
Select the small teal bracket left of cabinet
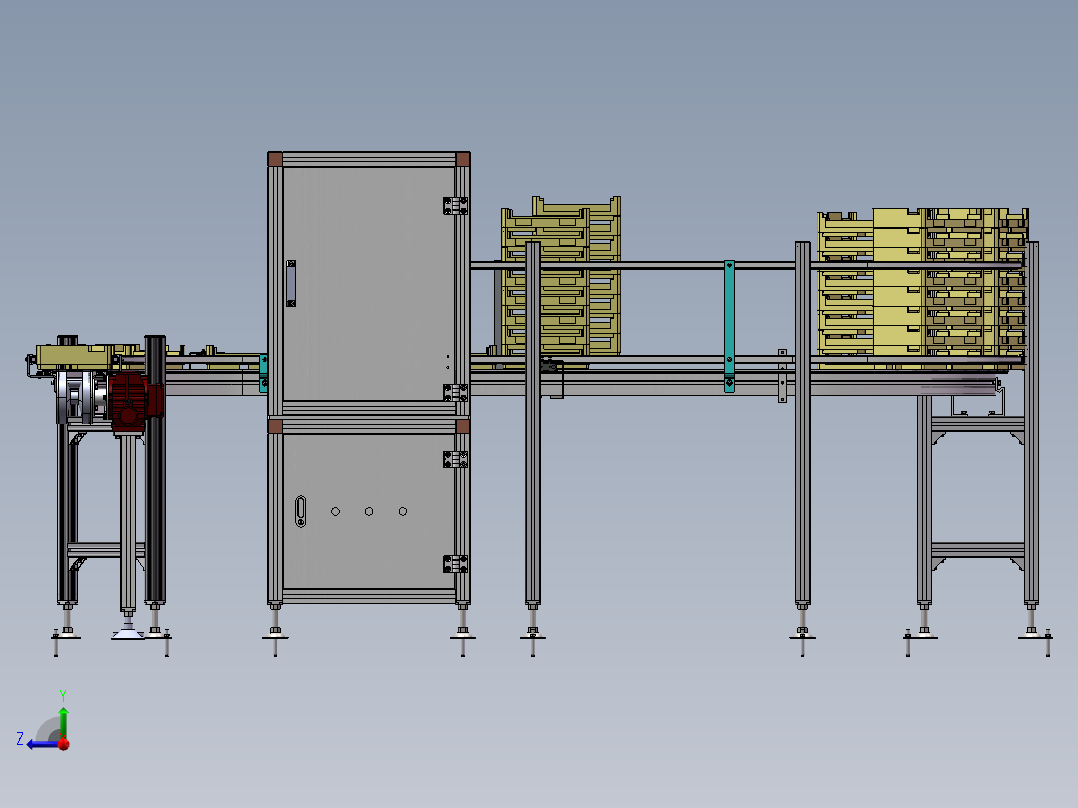pos(263,373)
